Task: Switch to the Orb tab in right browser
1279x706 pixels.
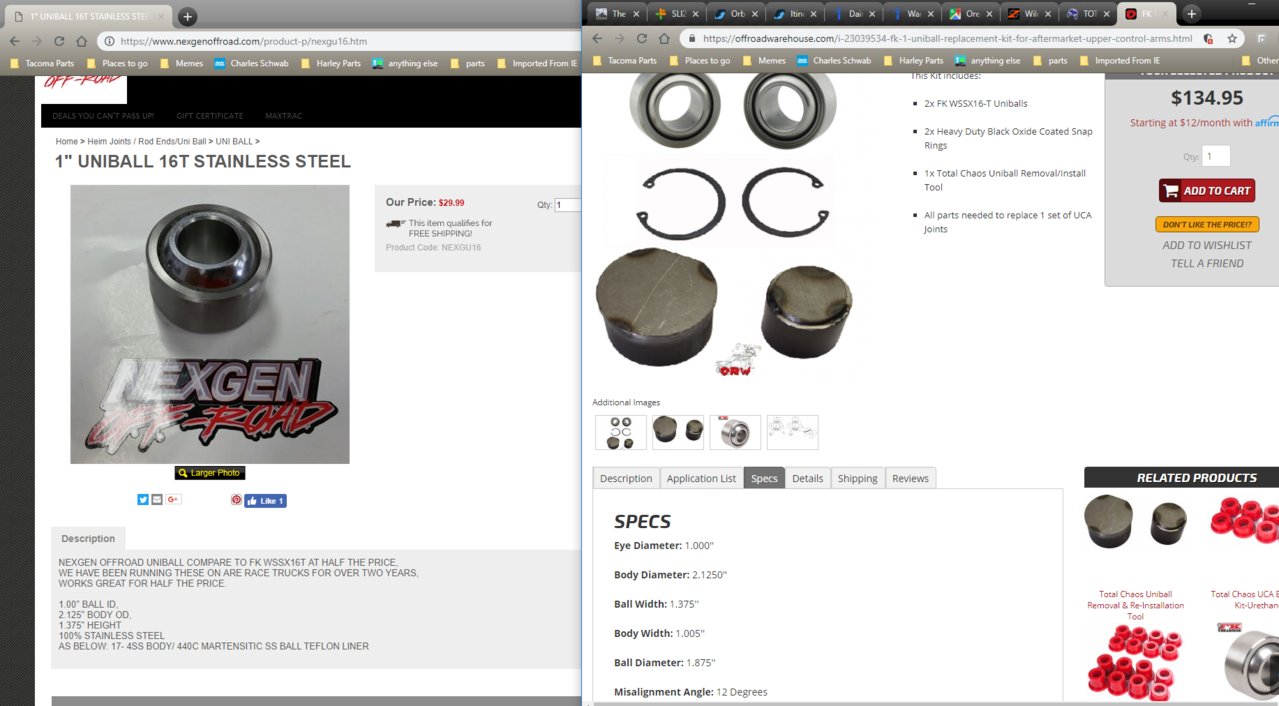Action: pos(734,14)
